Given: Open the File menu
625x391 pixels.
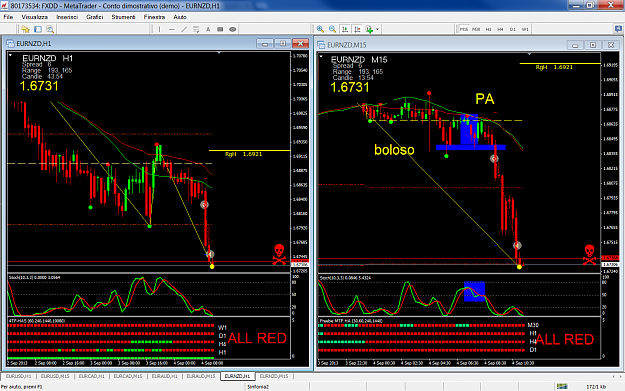Looking at the screenshot, I should [x=8, y=17].
